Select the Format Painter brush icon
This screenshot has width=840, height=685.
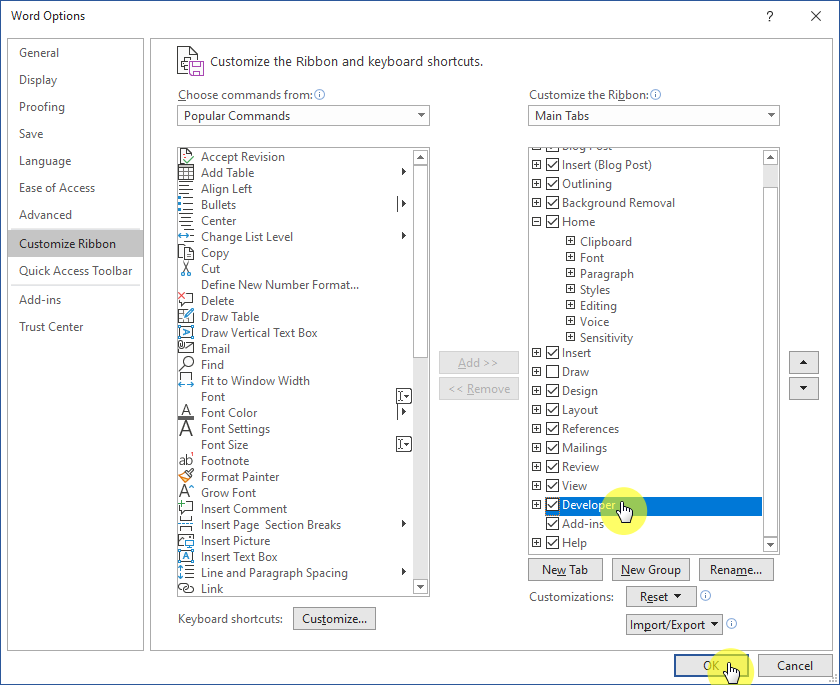(x=186, y=476)
